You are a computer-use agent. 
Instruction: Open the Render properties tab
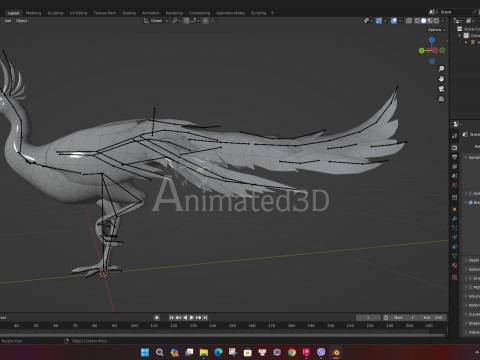454,147
